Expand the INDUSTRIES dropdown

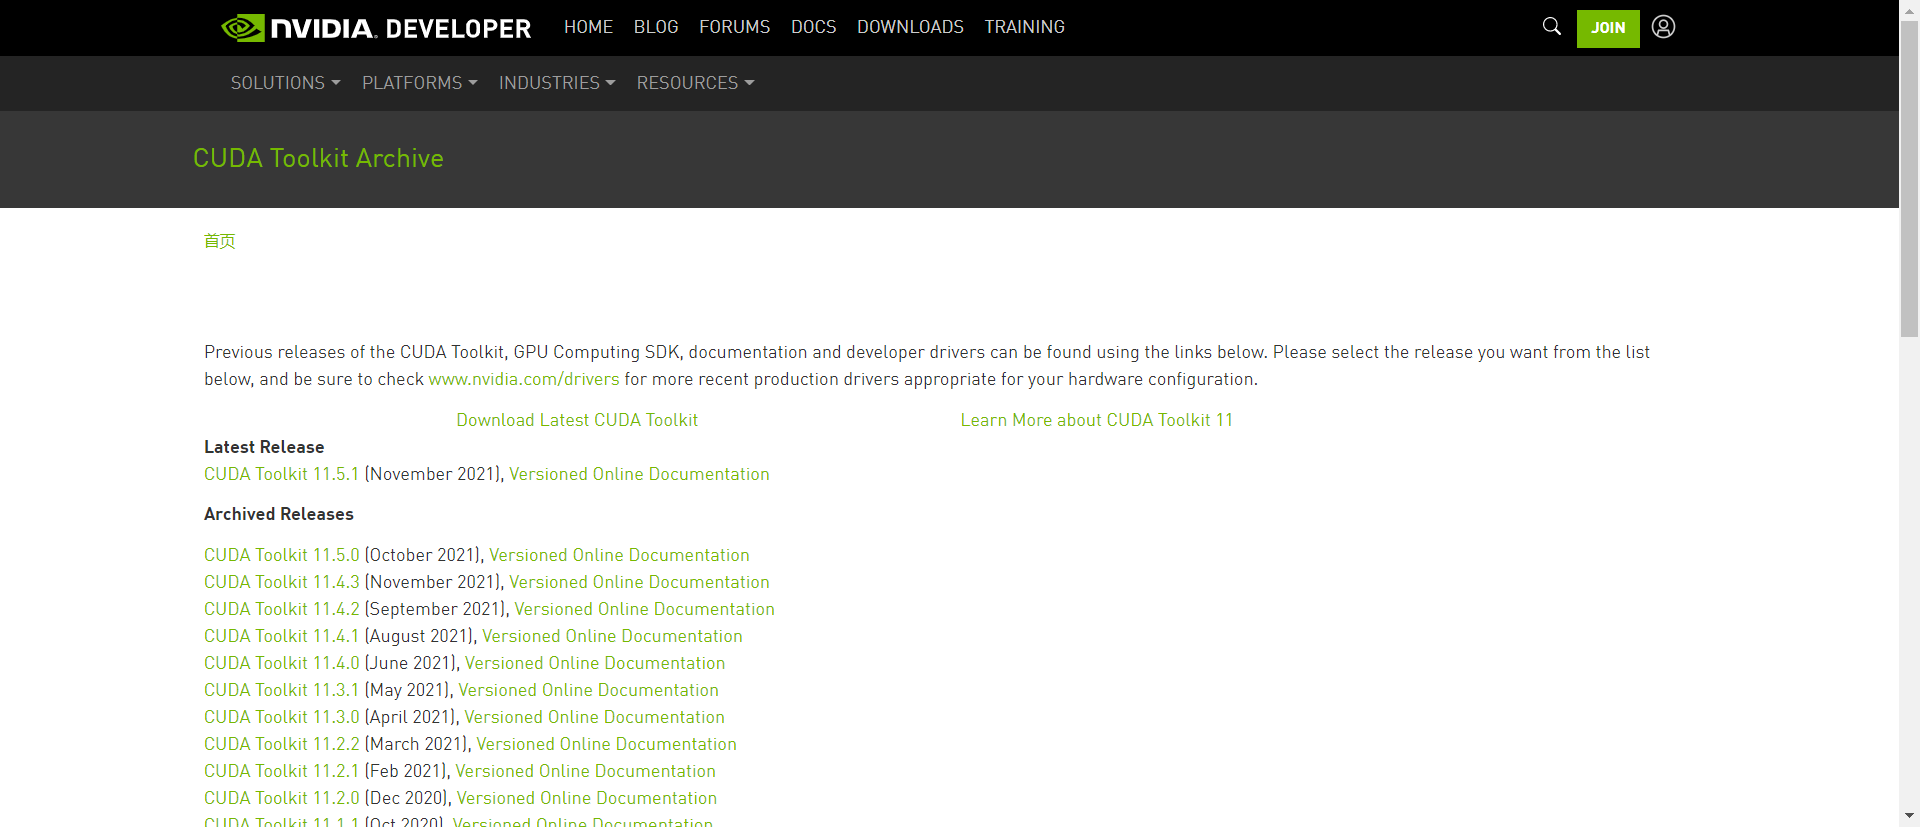pyautogui.click(x=557, y=83)
